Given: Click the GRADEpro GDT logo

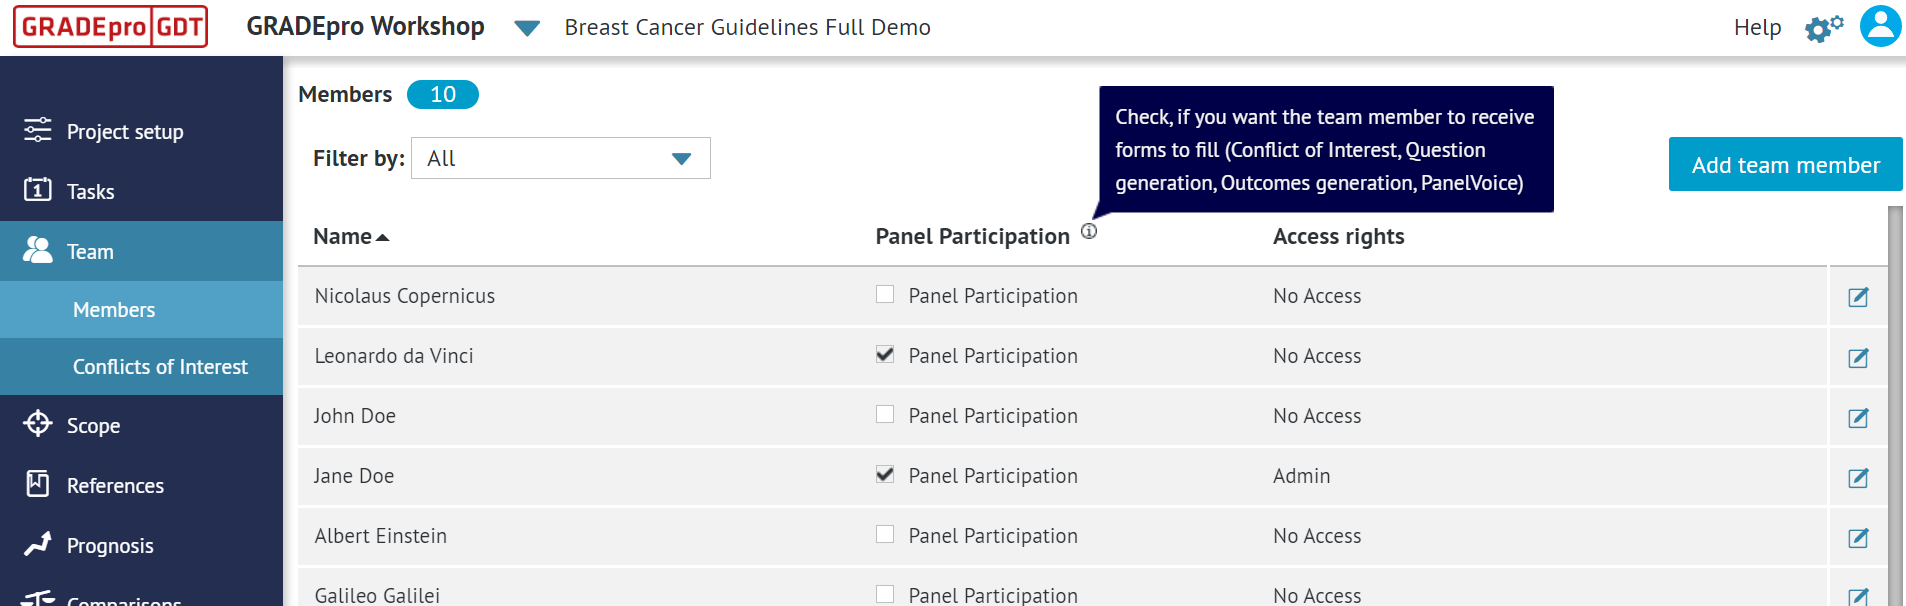Looking at the screenshot, I should coord(110,27).
